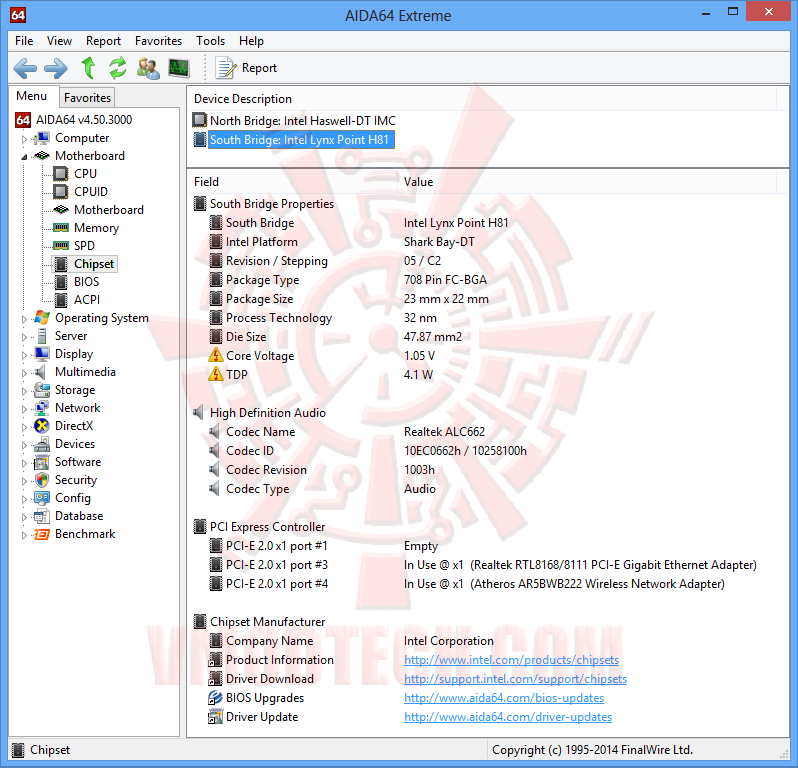Viewport: 798px width, 768px height.
Task: Open the intel.com/products/chipsets link
Action: click(511, 660)
